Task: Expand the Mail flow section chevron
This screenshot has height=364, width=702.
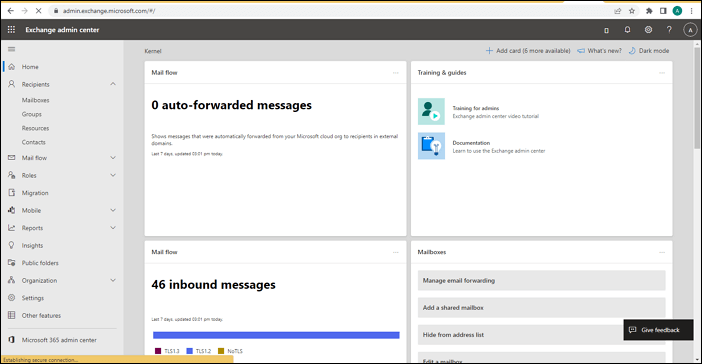Action: tap(113, 158)
